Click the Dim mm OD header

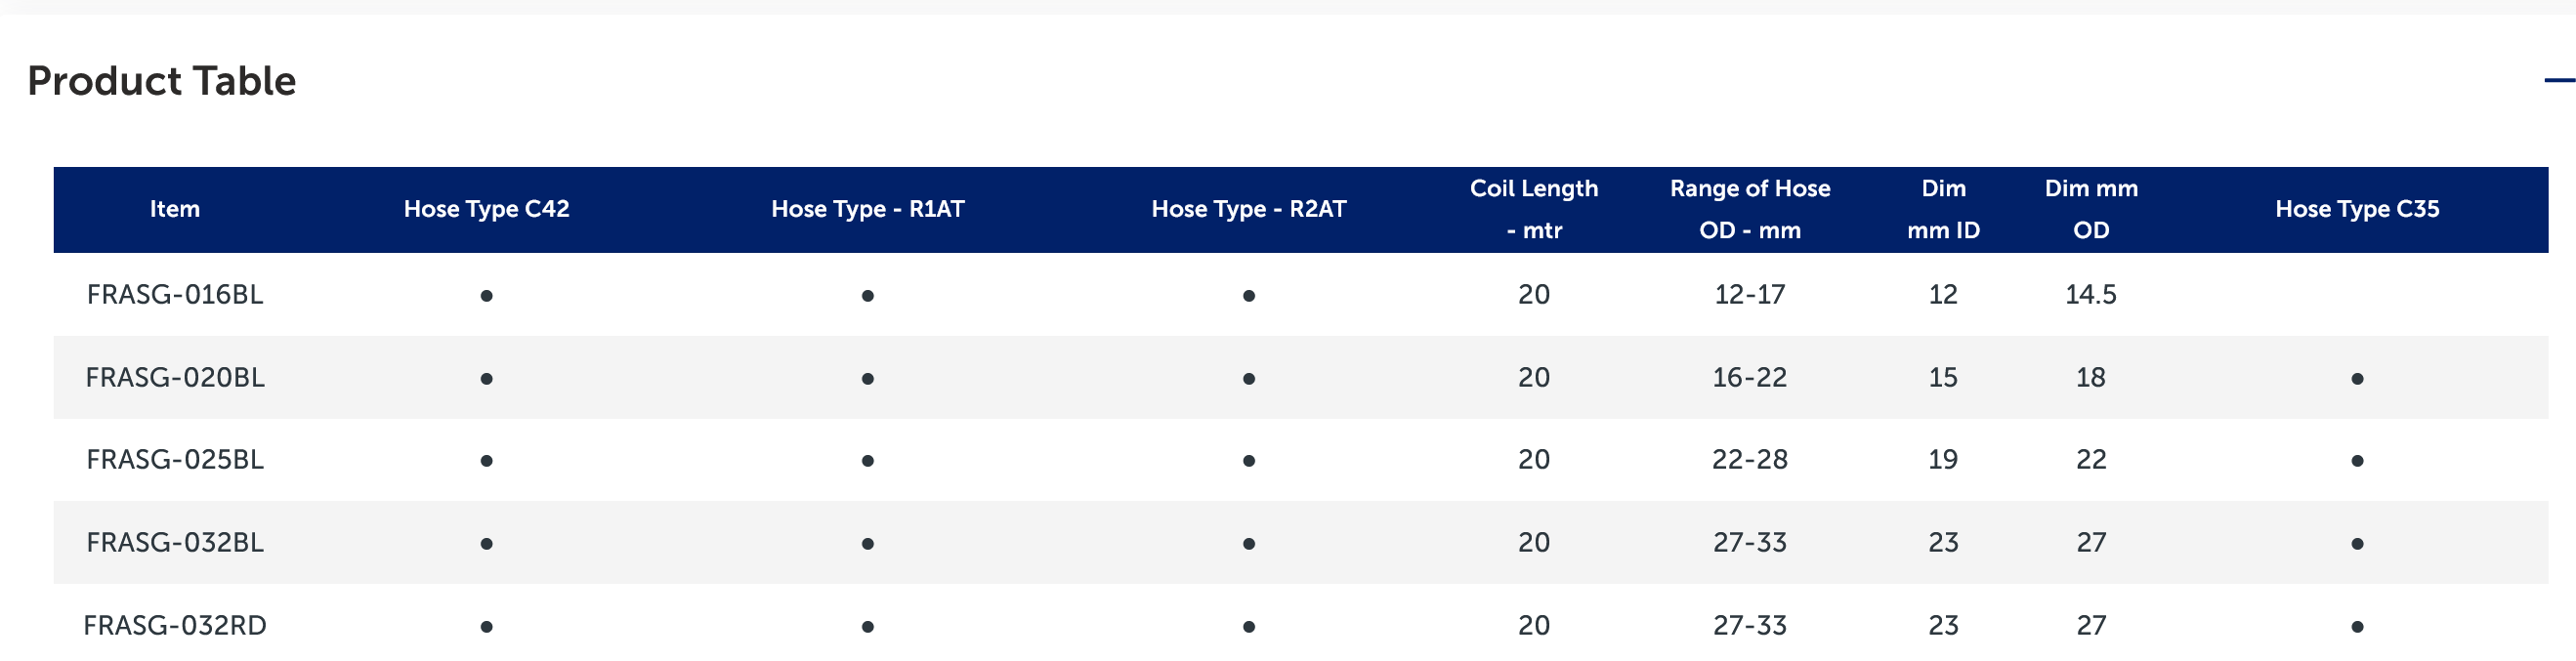(2090, 209)
